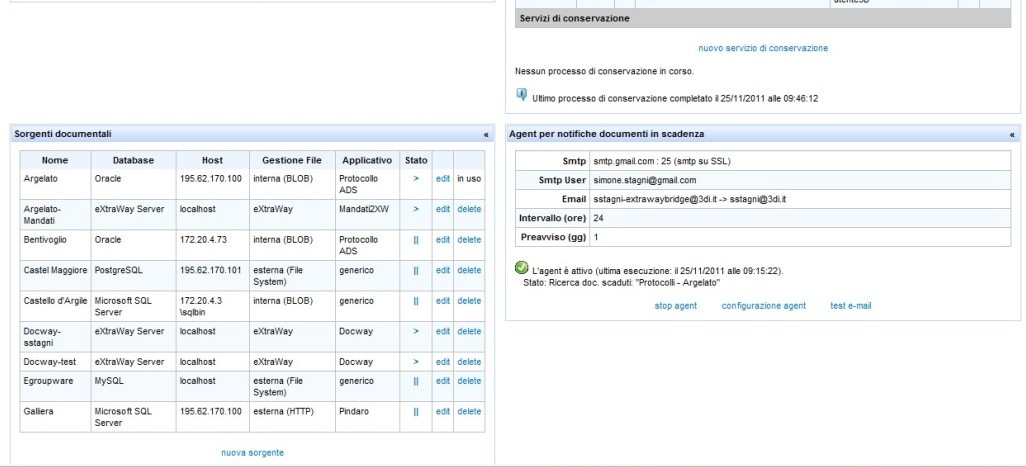This screenshot has height=467, width=1026.
Task: Click the Nome column header
Action: coord(55,160)
